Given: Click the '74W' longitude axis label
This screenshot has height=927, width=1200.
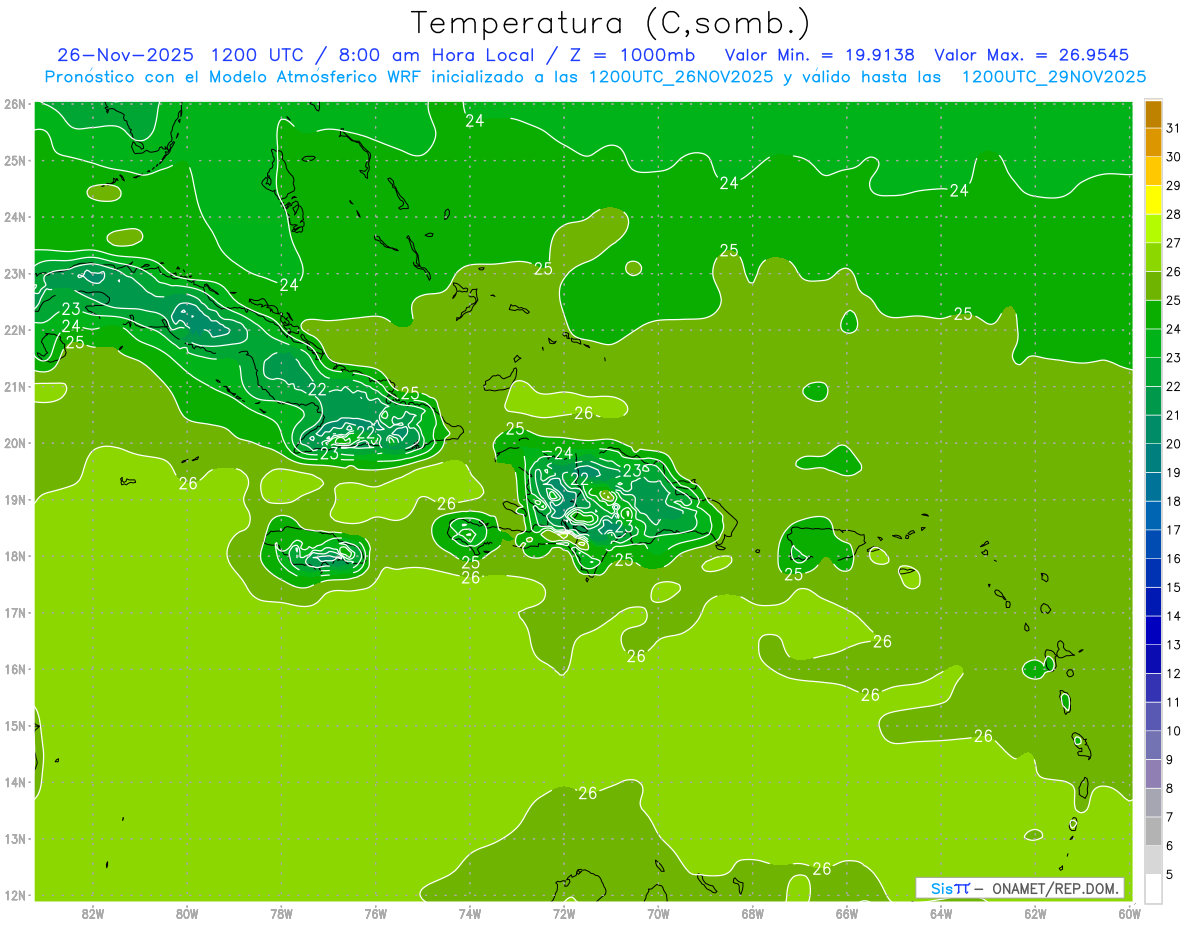Looking at the screenshot, I should tap(470, 913).
